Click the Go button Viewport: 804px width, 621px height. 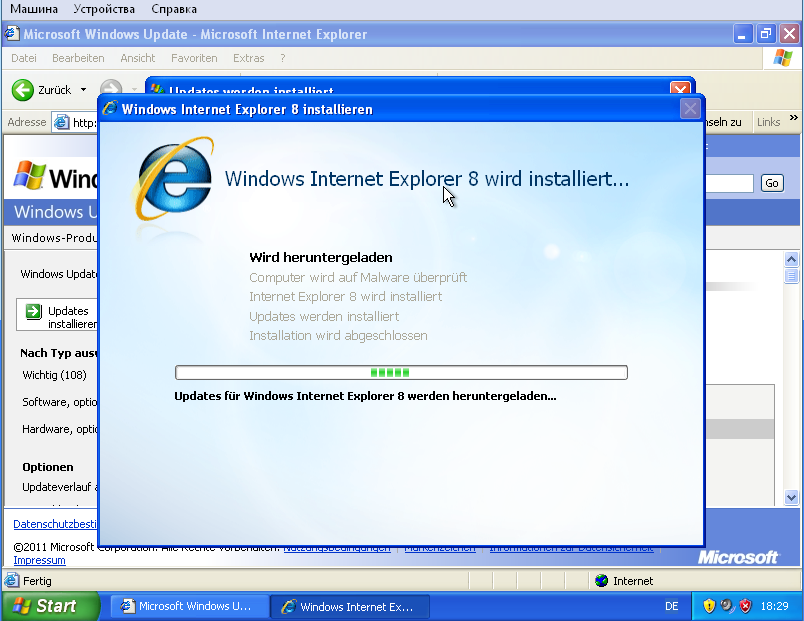[772, 183]
